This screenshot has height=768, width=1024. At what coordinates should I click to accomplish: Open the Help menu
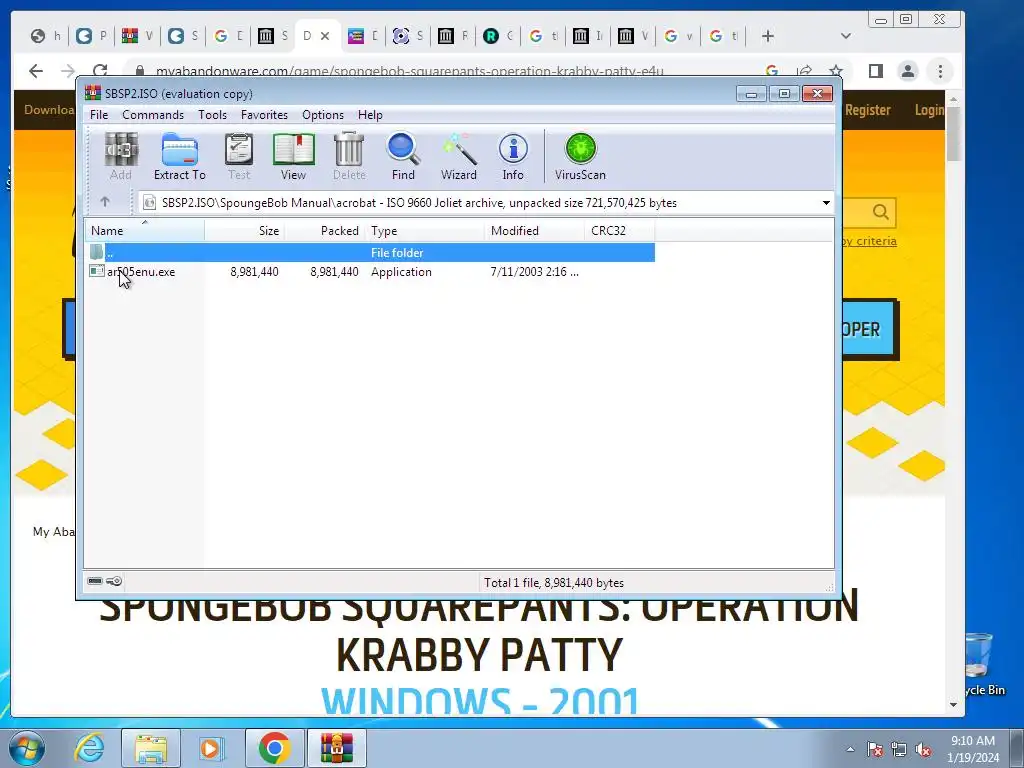(x=370, y=115)
